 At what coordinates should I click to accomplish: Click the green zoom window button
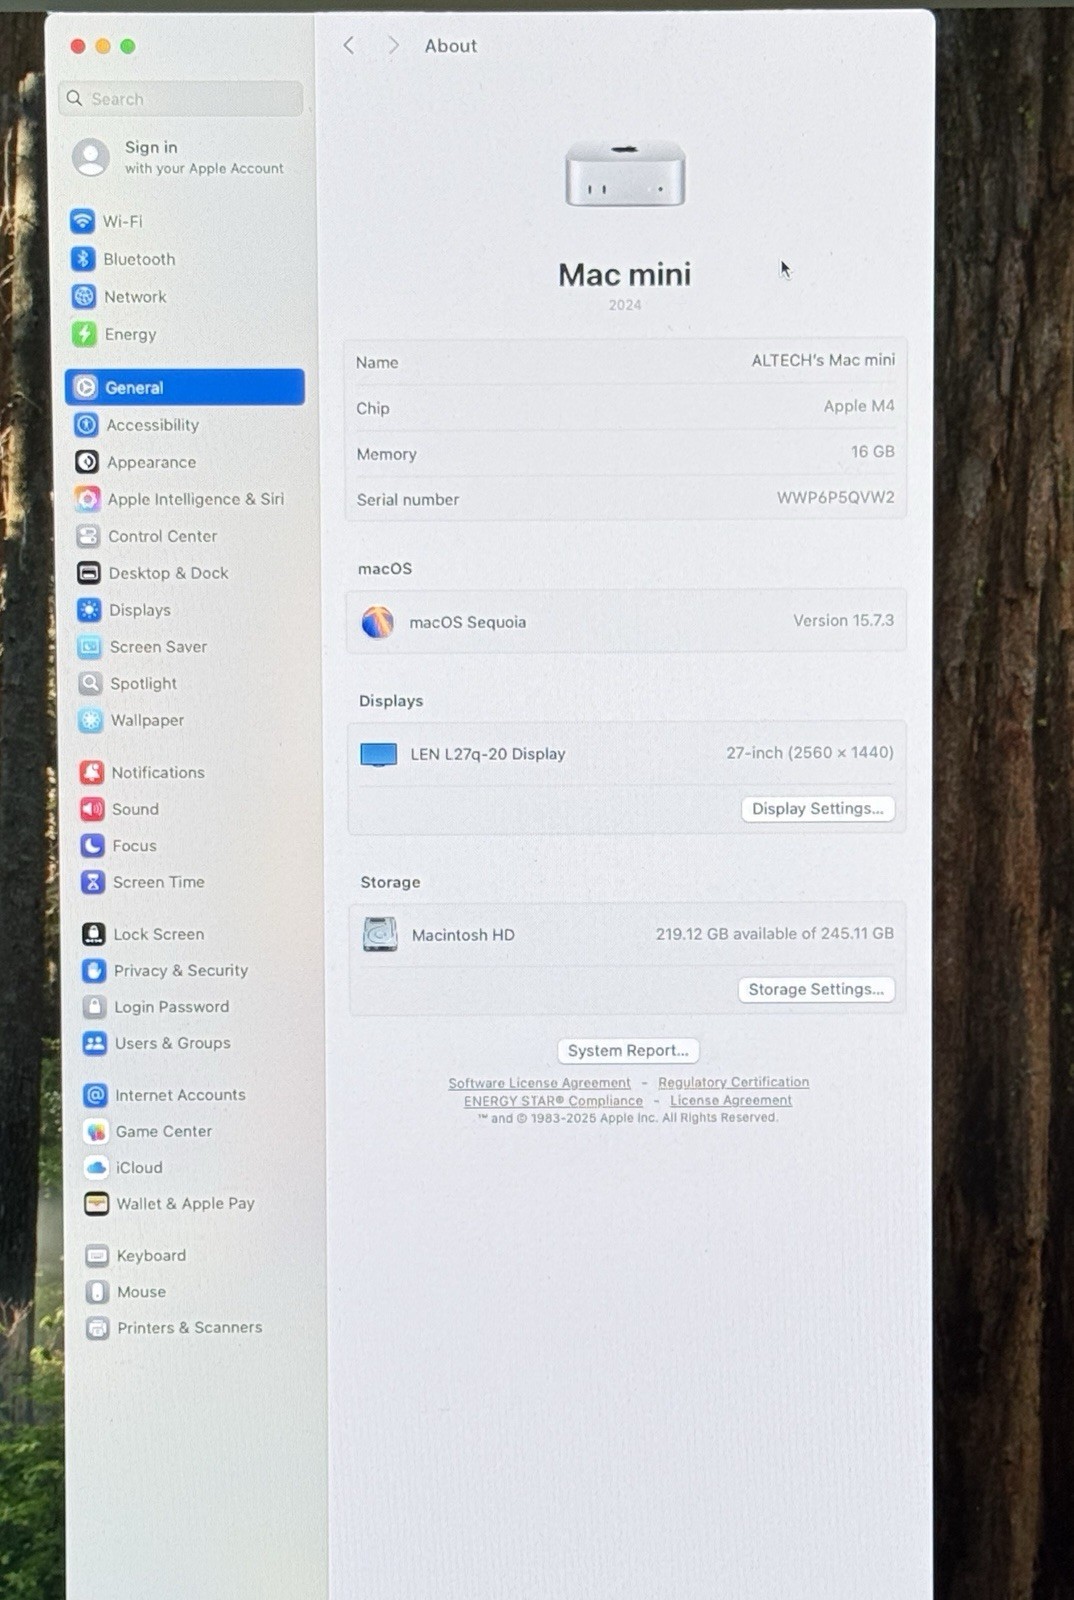point(128,46)
